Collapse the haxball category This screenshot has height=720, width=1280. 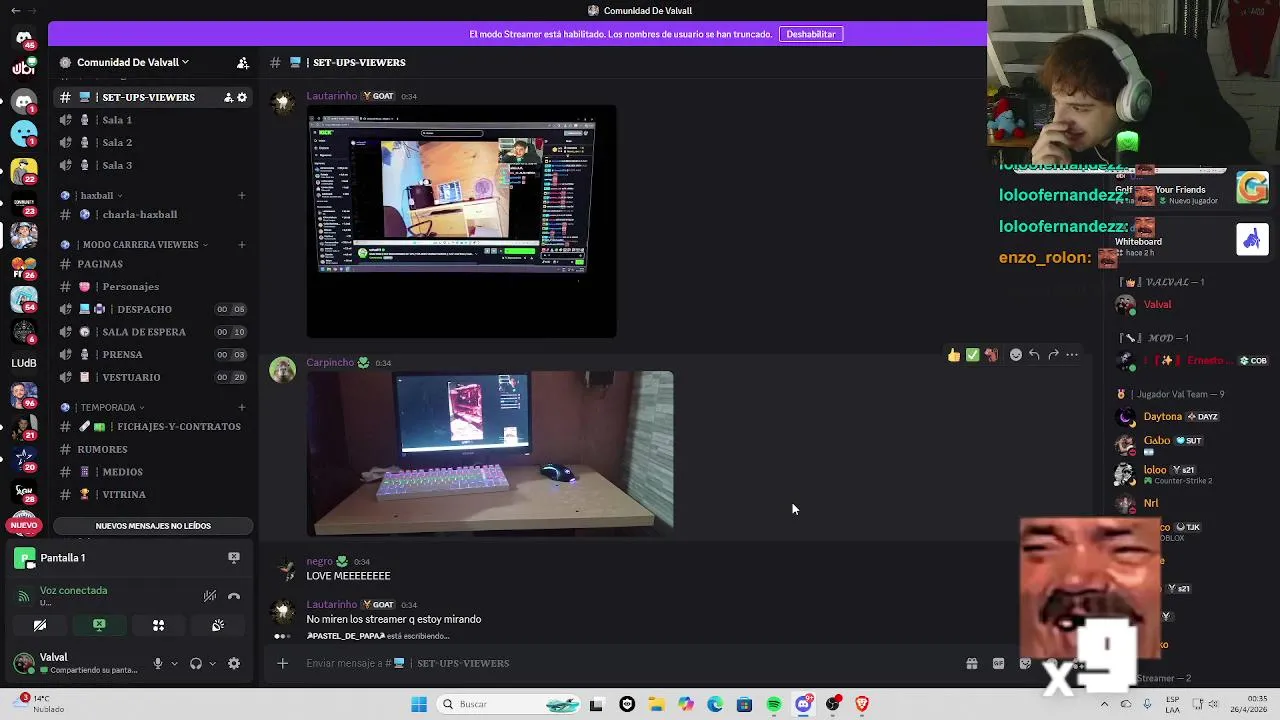[97, 195]
